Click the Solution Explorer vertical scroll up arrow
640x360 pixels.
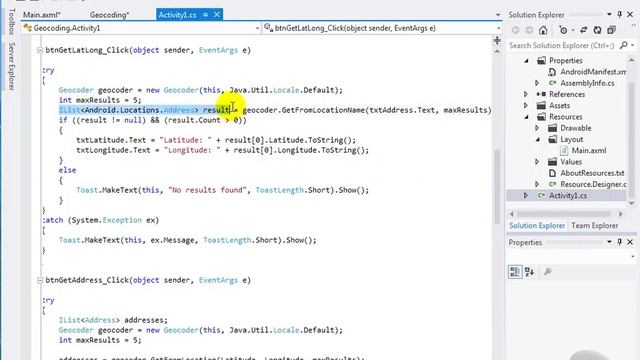[631, 60]
